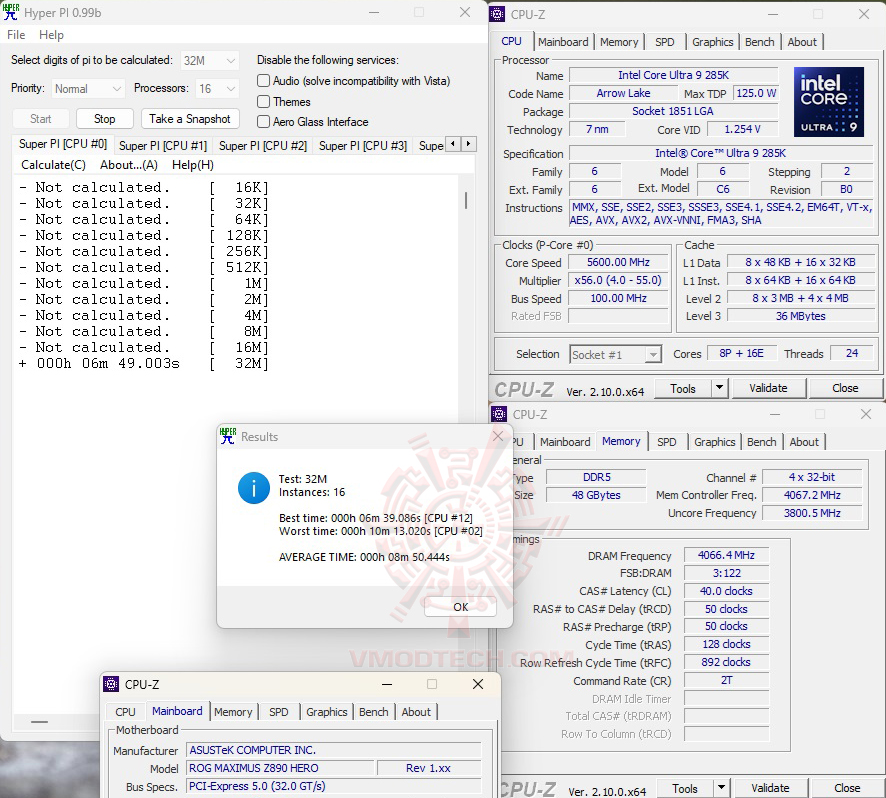Open Graphics tab in top CPU-Z window
The height and width of the screenshot is (798, 886).
712,42
